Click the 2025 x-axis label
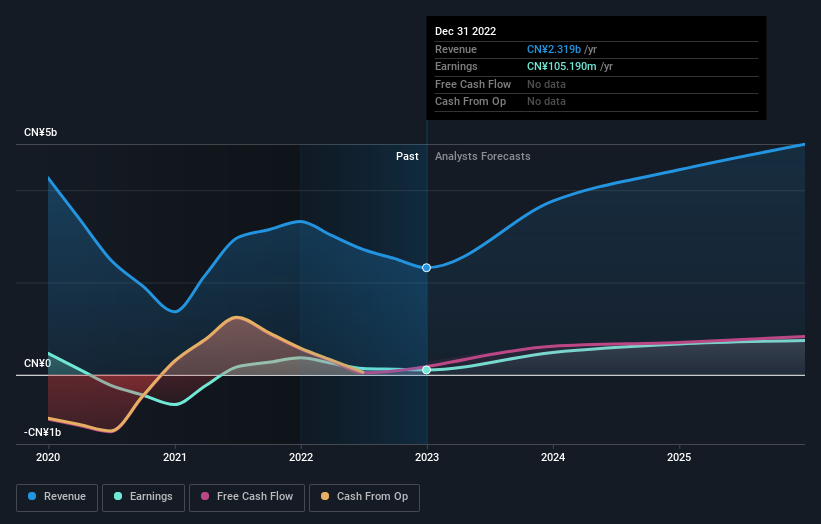The height and width of the screenshot is (524, 821). click(x=679, y=458)
